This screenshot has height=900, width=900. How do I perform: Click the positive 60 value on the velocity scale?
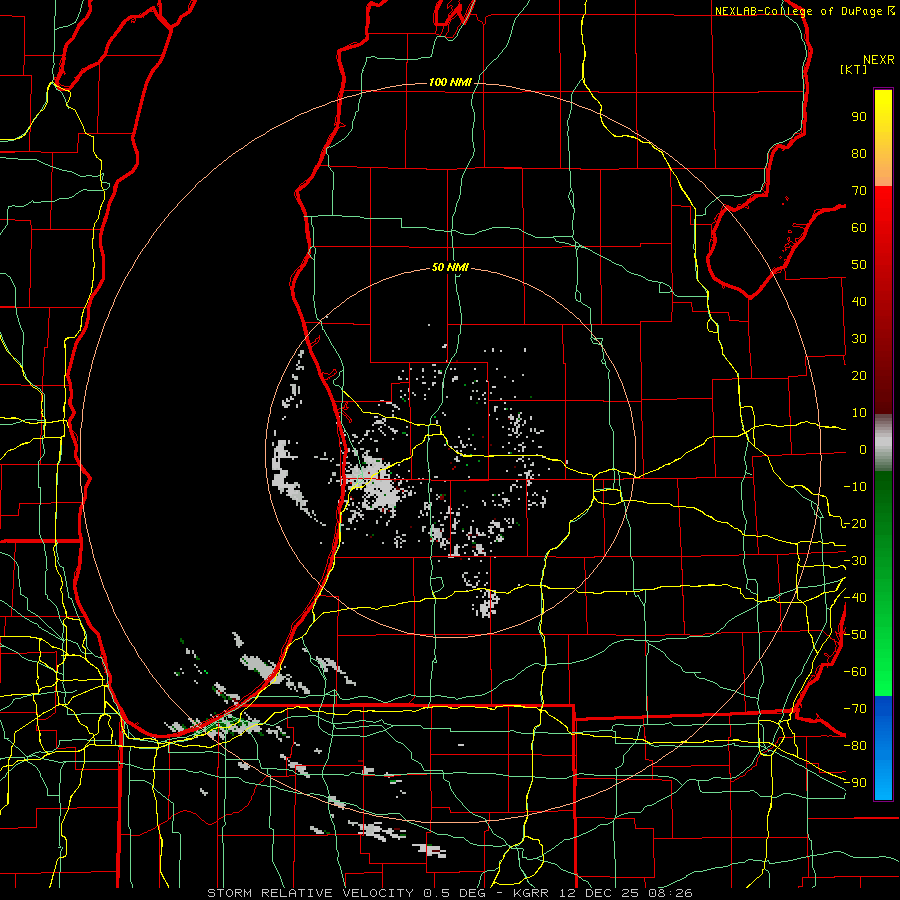[x=859, y=227]
